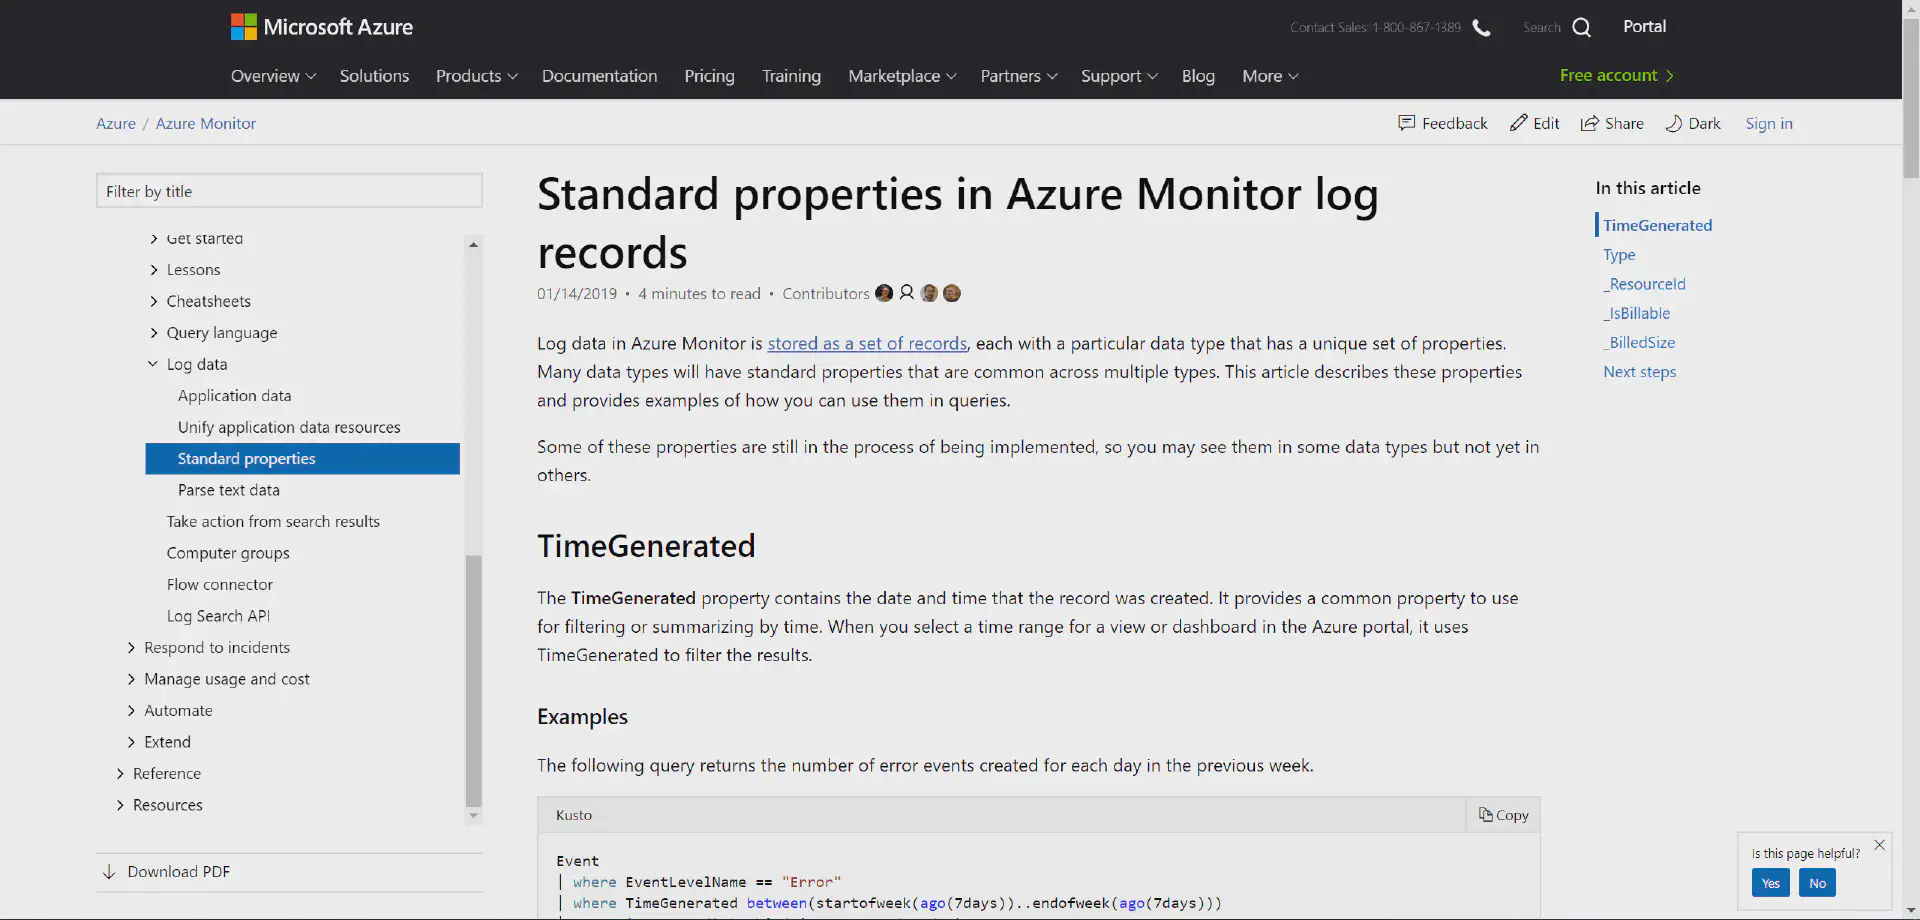1920x920 pixels.
Task: Jump to Next steps section
Action: pos(1639,372)
